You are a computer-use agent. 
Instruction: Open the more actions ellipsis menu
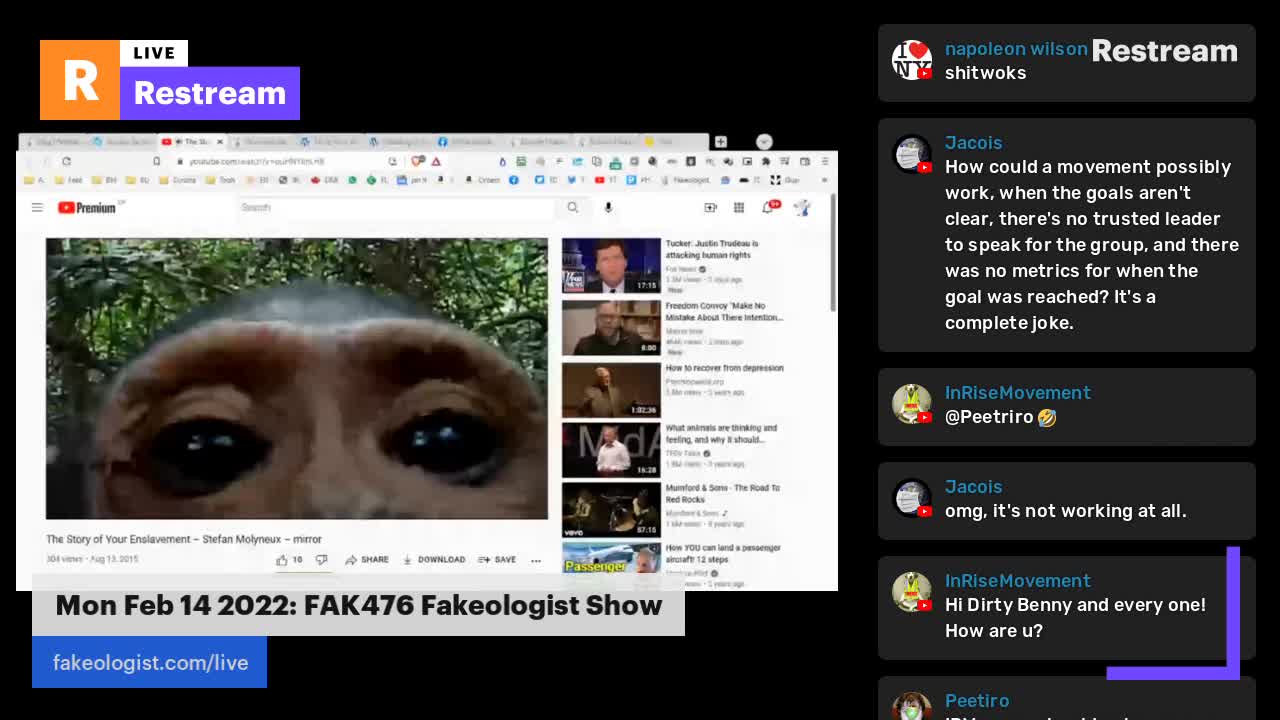pos(536,560)
